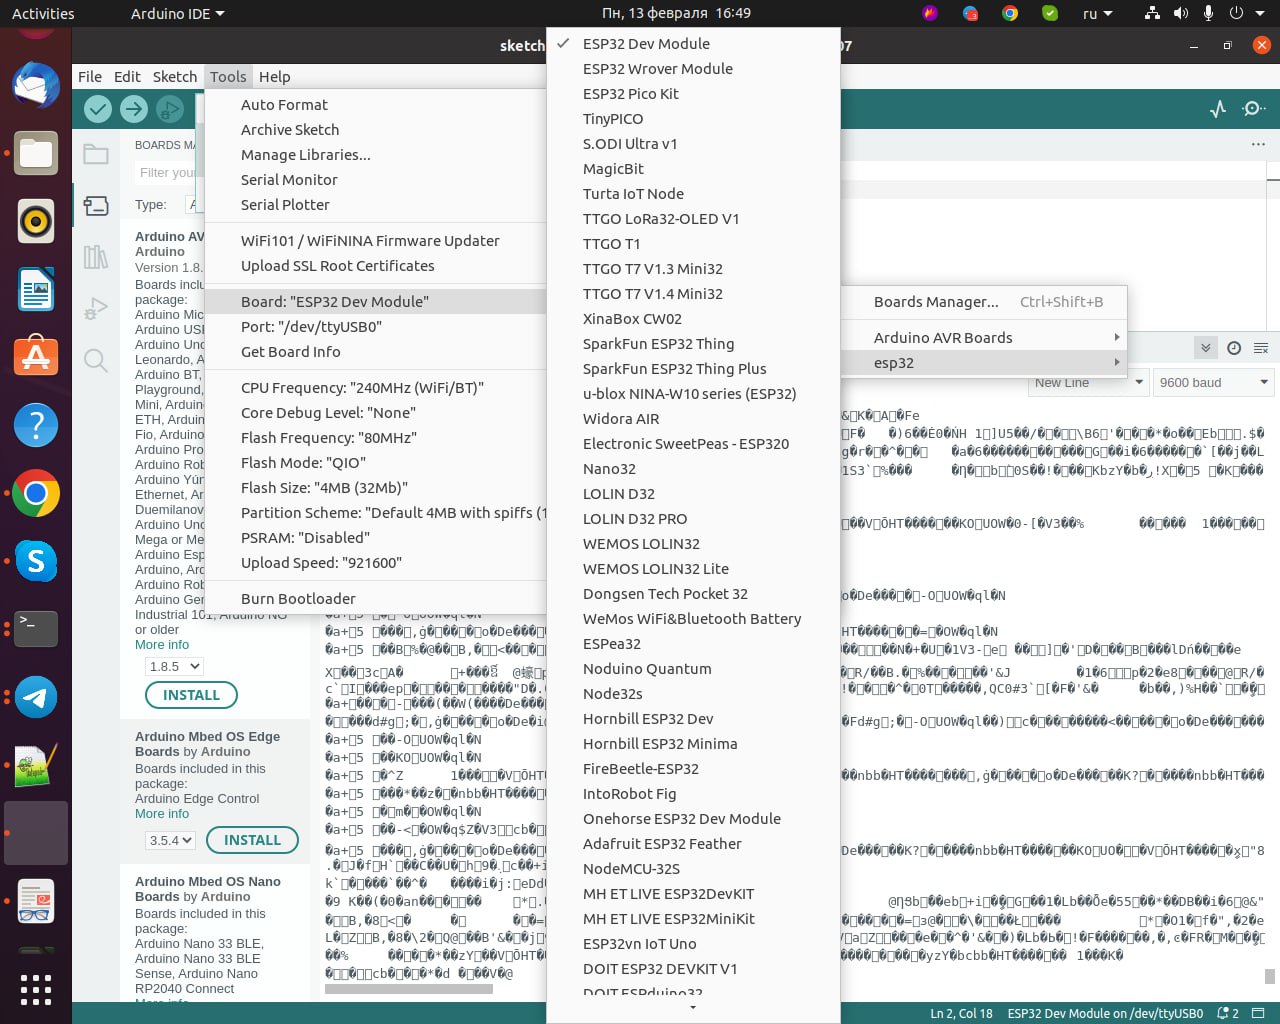1280x1024 pixels.
Task: Focus the boards Filter search field
Action: click(x=168, y=173)
